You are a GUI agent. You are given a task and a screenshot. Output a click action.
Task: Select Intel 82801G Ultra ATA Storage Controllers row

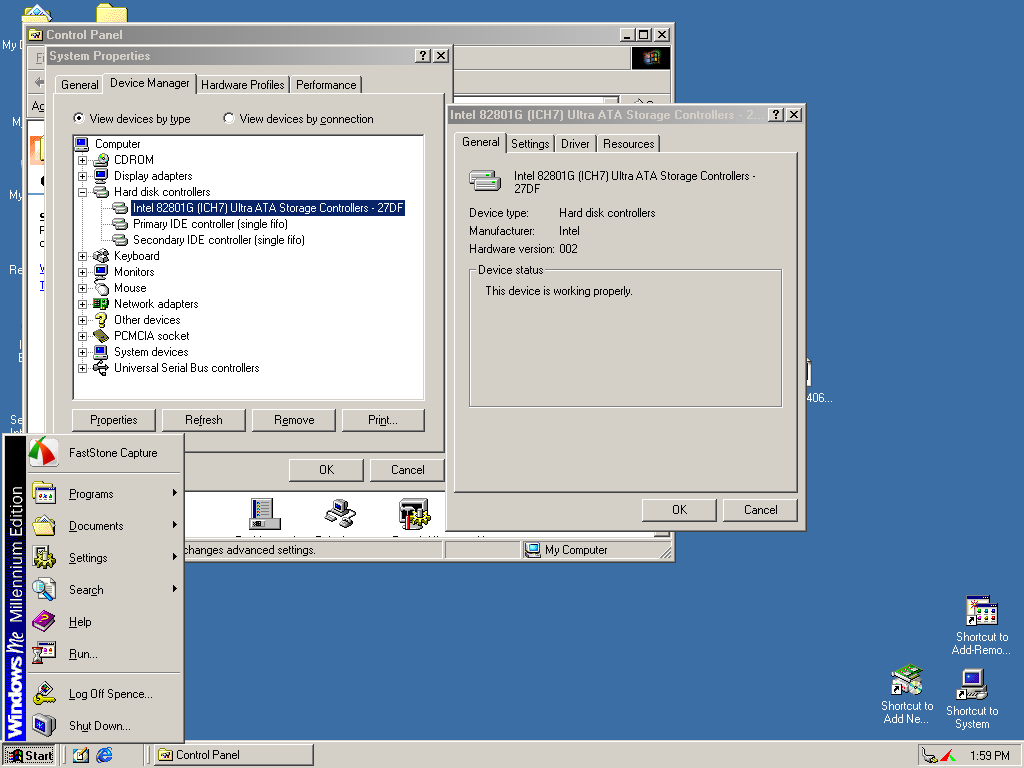click(x=268, y=208)
